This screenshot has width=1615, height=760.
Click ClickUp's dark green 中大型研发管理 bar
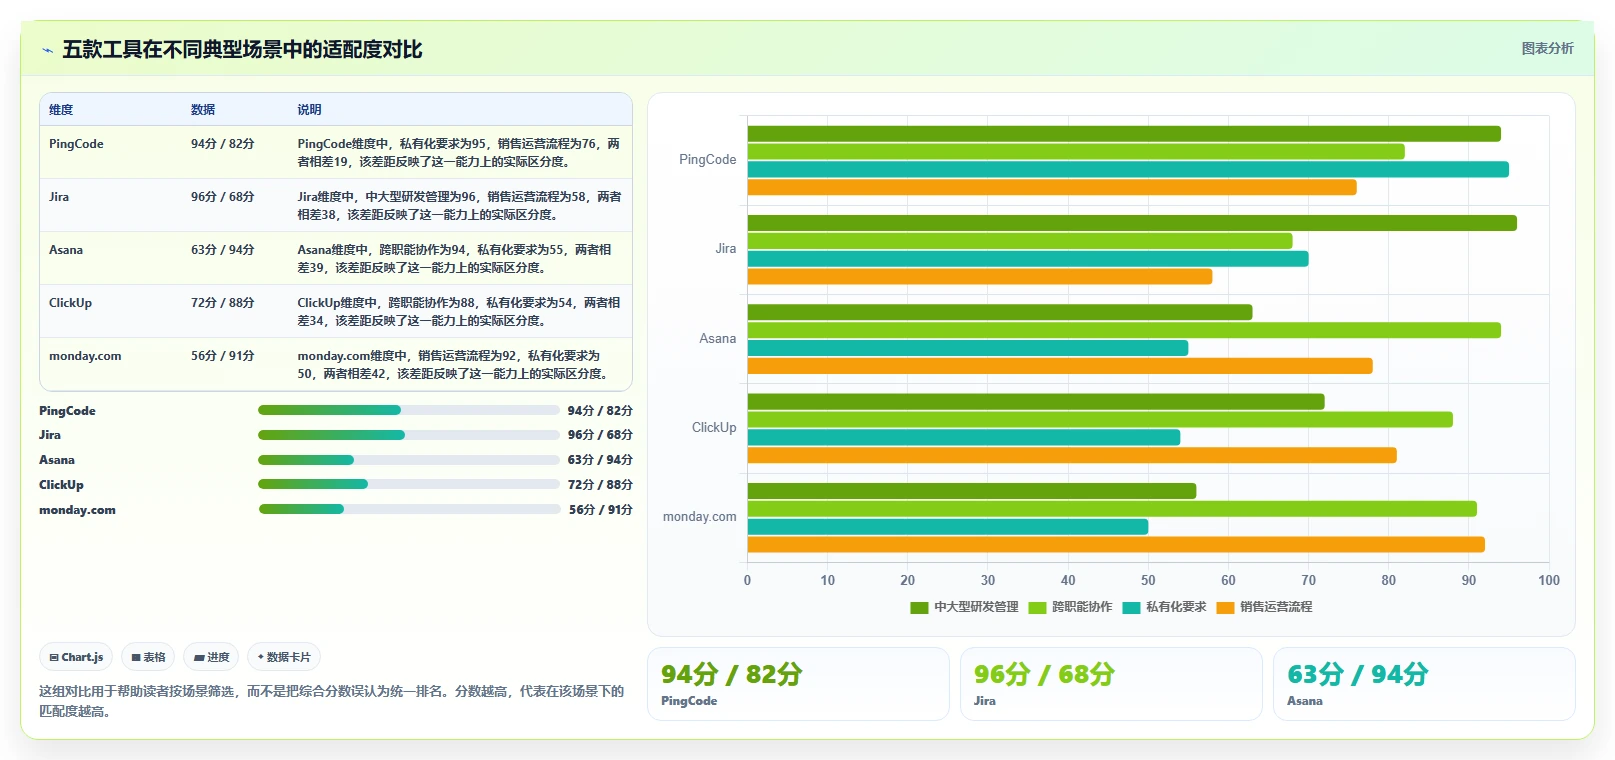pos(1036,402)
